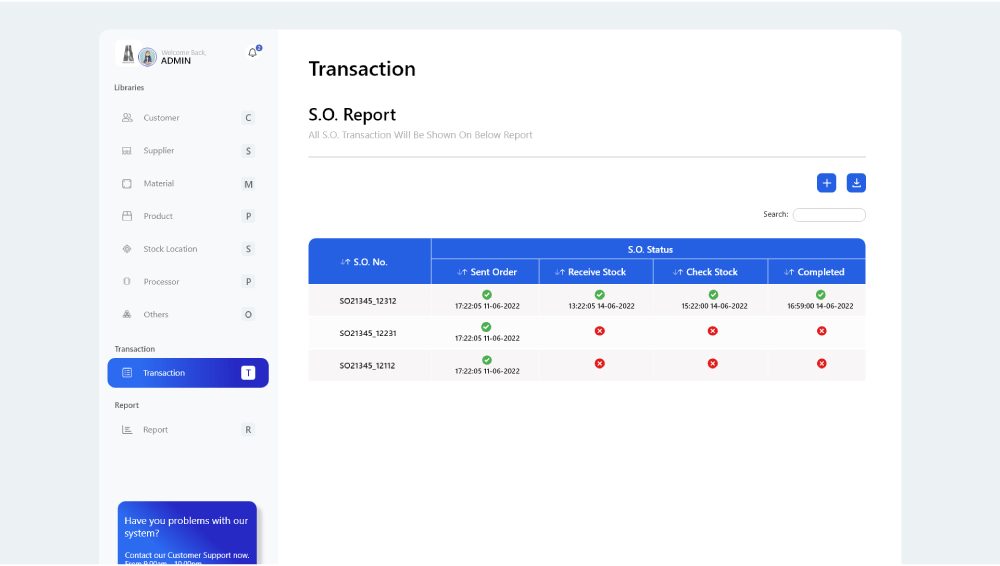The height and width of the screenshot is (566, 1000).
Task: Click the Stock Location sidebar icon
Action: pyautogui.click(x=127, y=249)
